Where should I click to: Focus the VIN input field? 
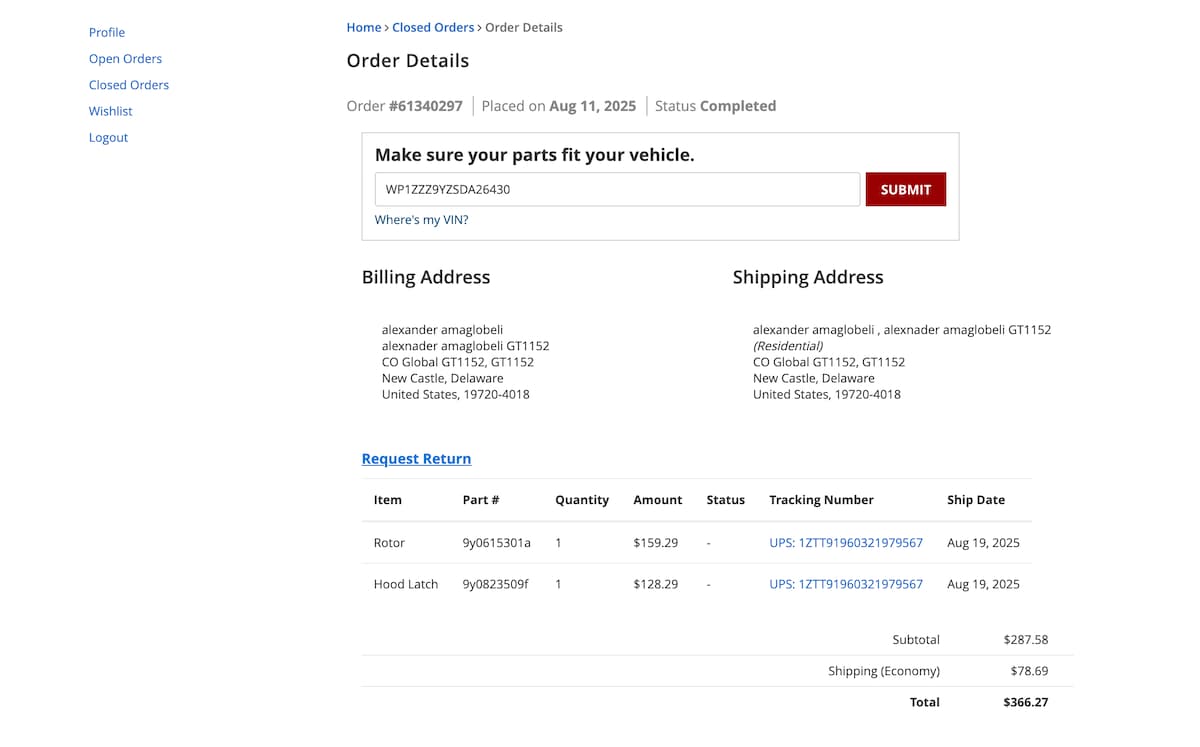[x=617, y=189]
